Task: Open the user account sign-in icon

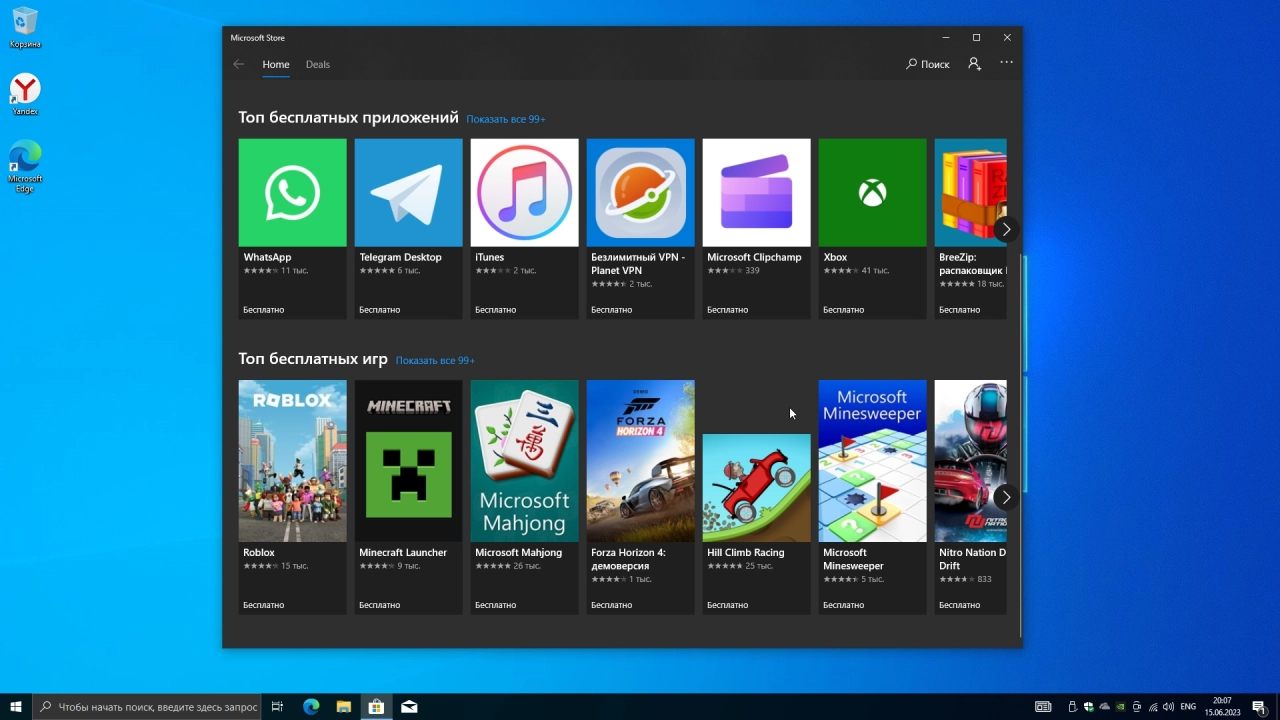Action: pos(974,64)
